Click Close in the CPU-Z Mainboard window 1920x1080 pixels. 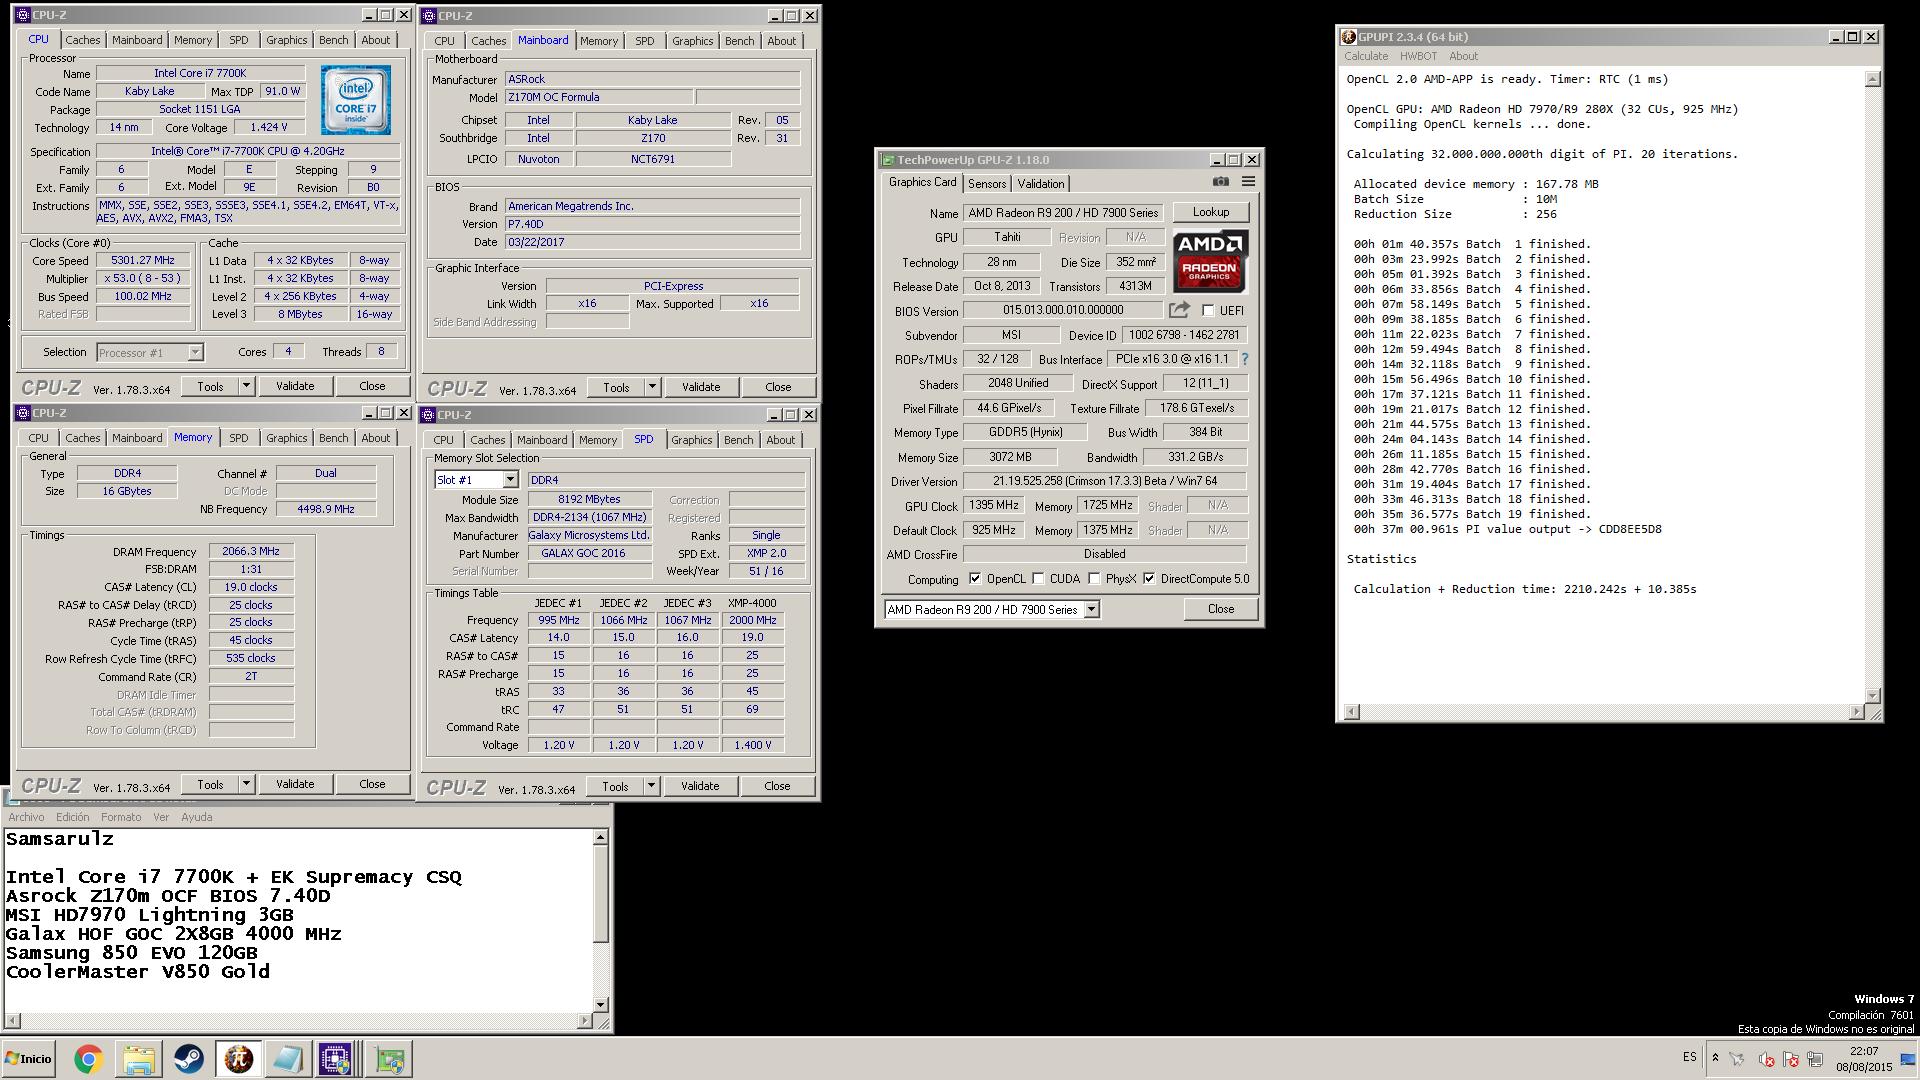coord(778,387)
